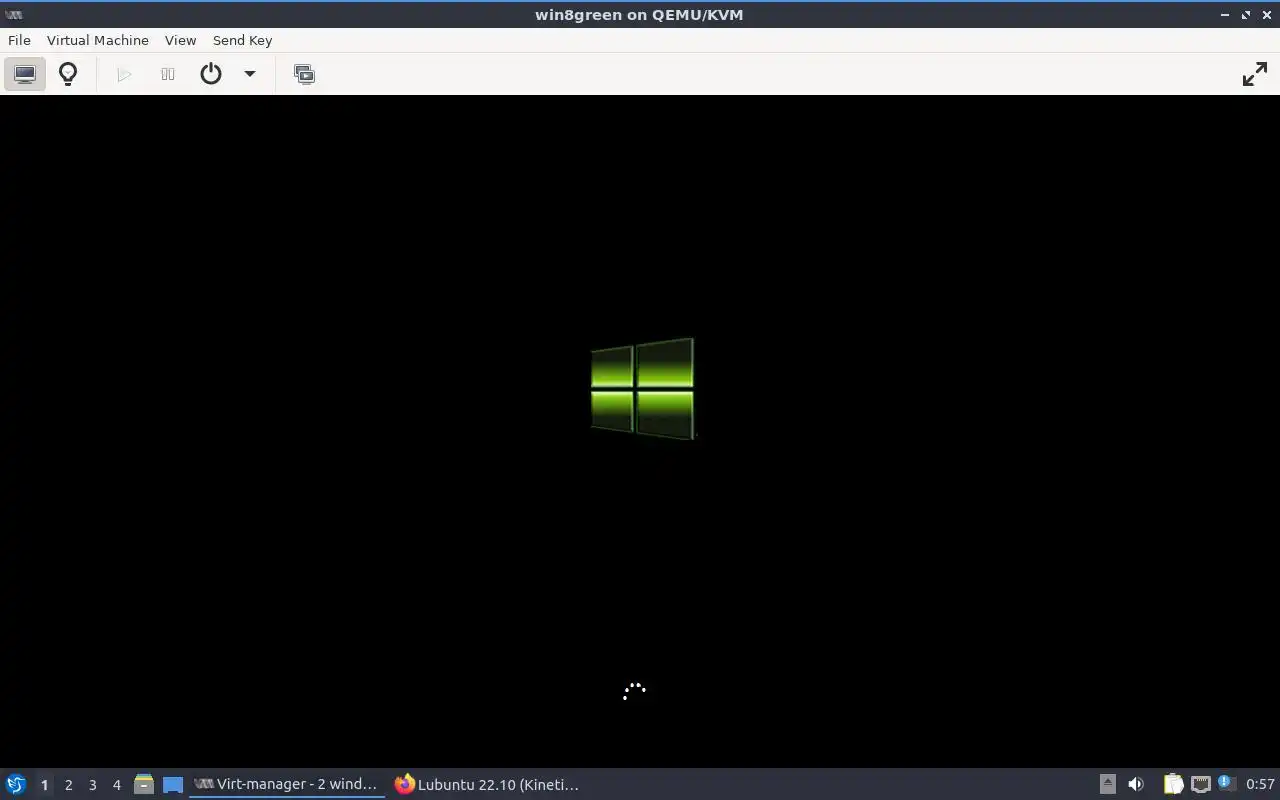Screen dimensions: 1280x800
Task: Open the volume control speaker icon
Action: pyautogui.click(x=1136, y=784)
